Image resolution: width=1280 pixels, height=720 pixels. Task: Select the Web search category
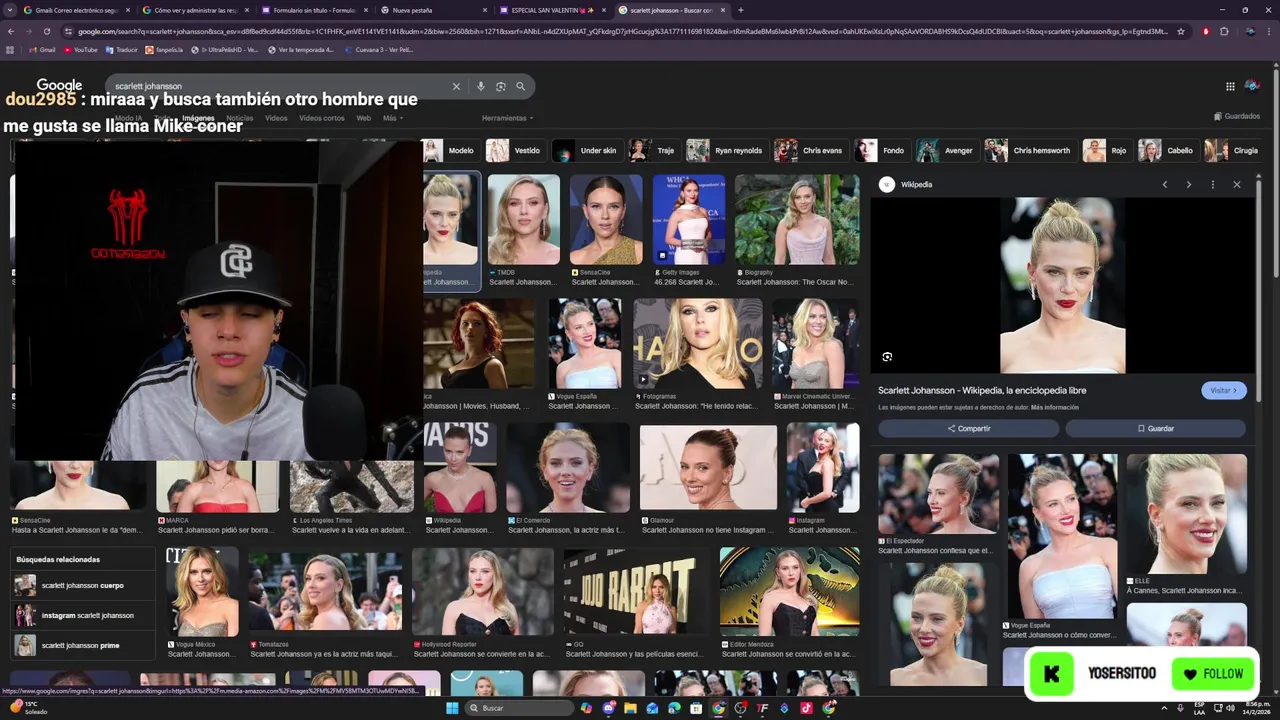[363, 118]
